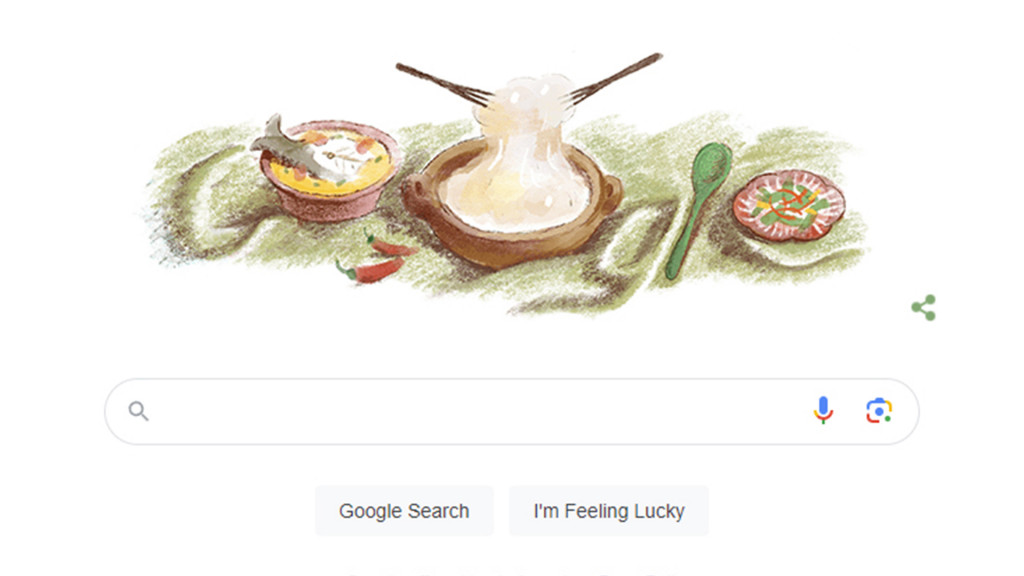Click the blue and red microphone
Image resolution: width=1024 pixels, height=576 pixels.
(x=823, y=411)
